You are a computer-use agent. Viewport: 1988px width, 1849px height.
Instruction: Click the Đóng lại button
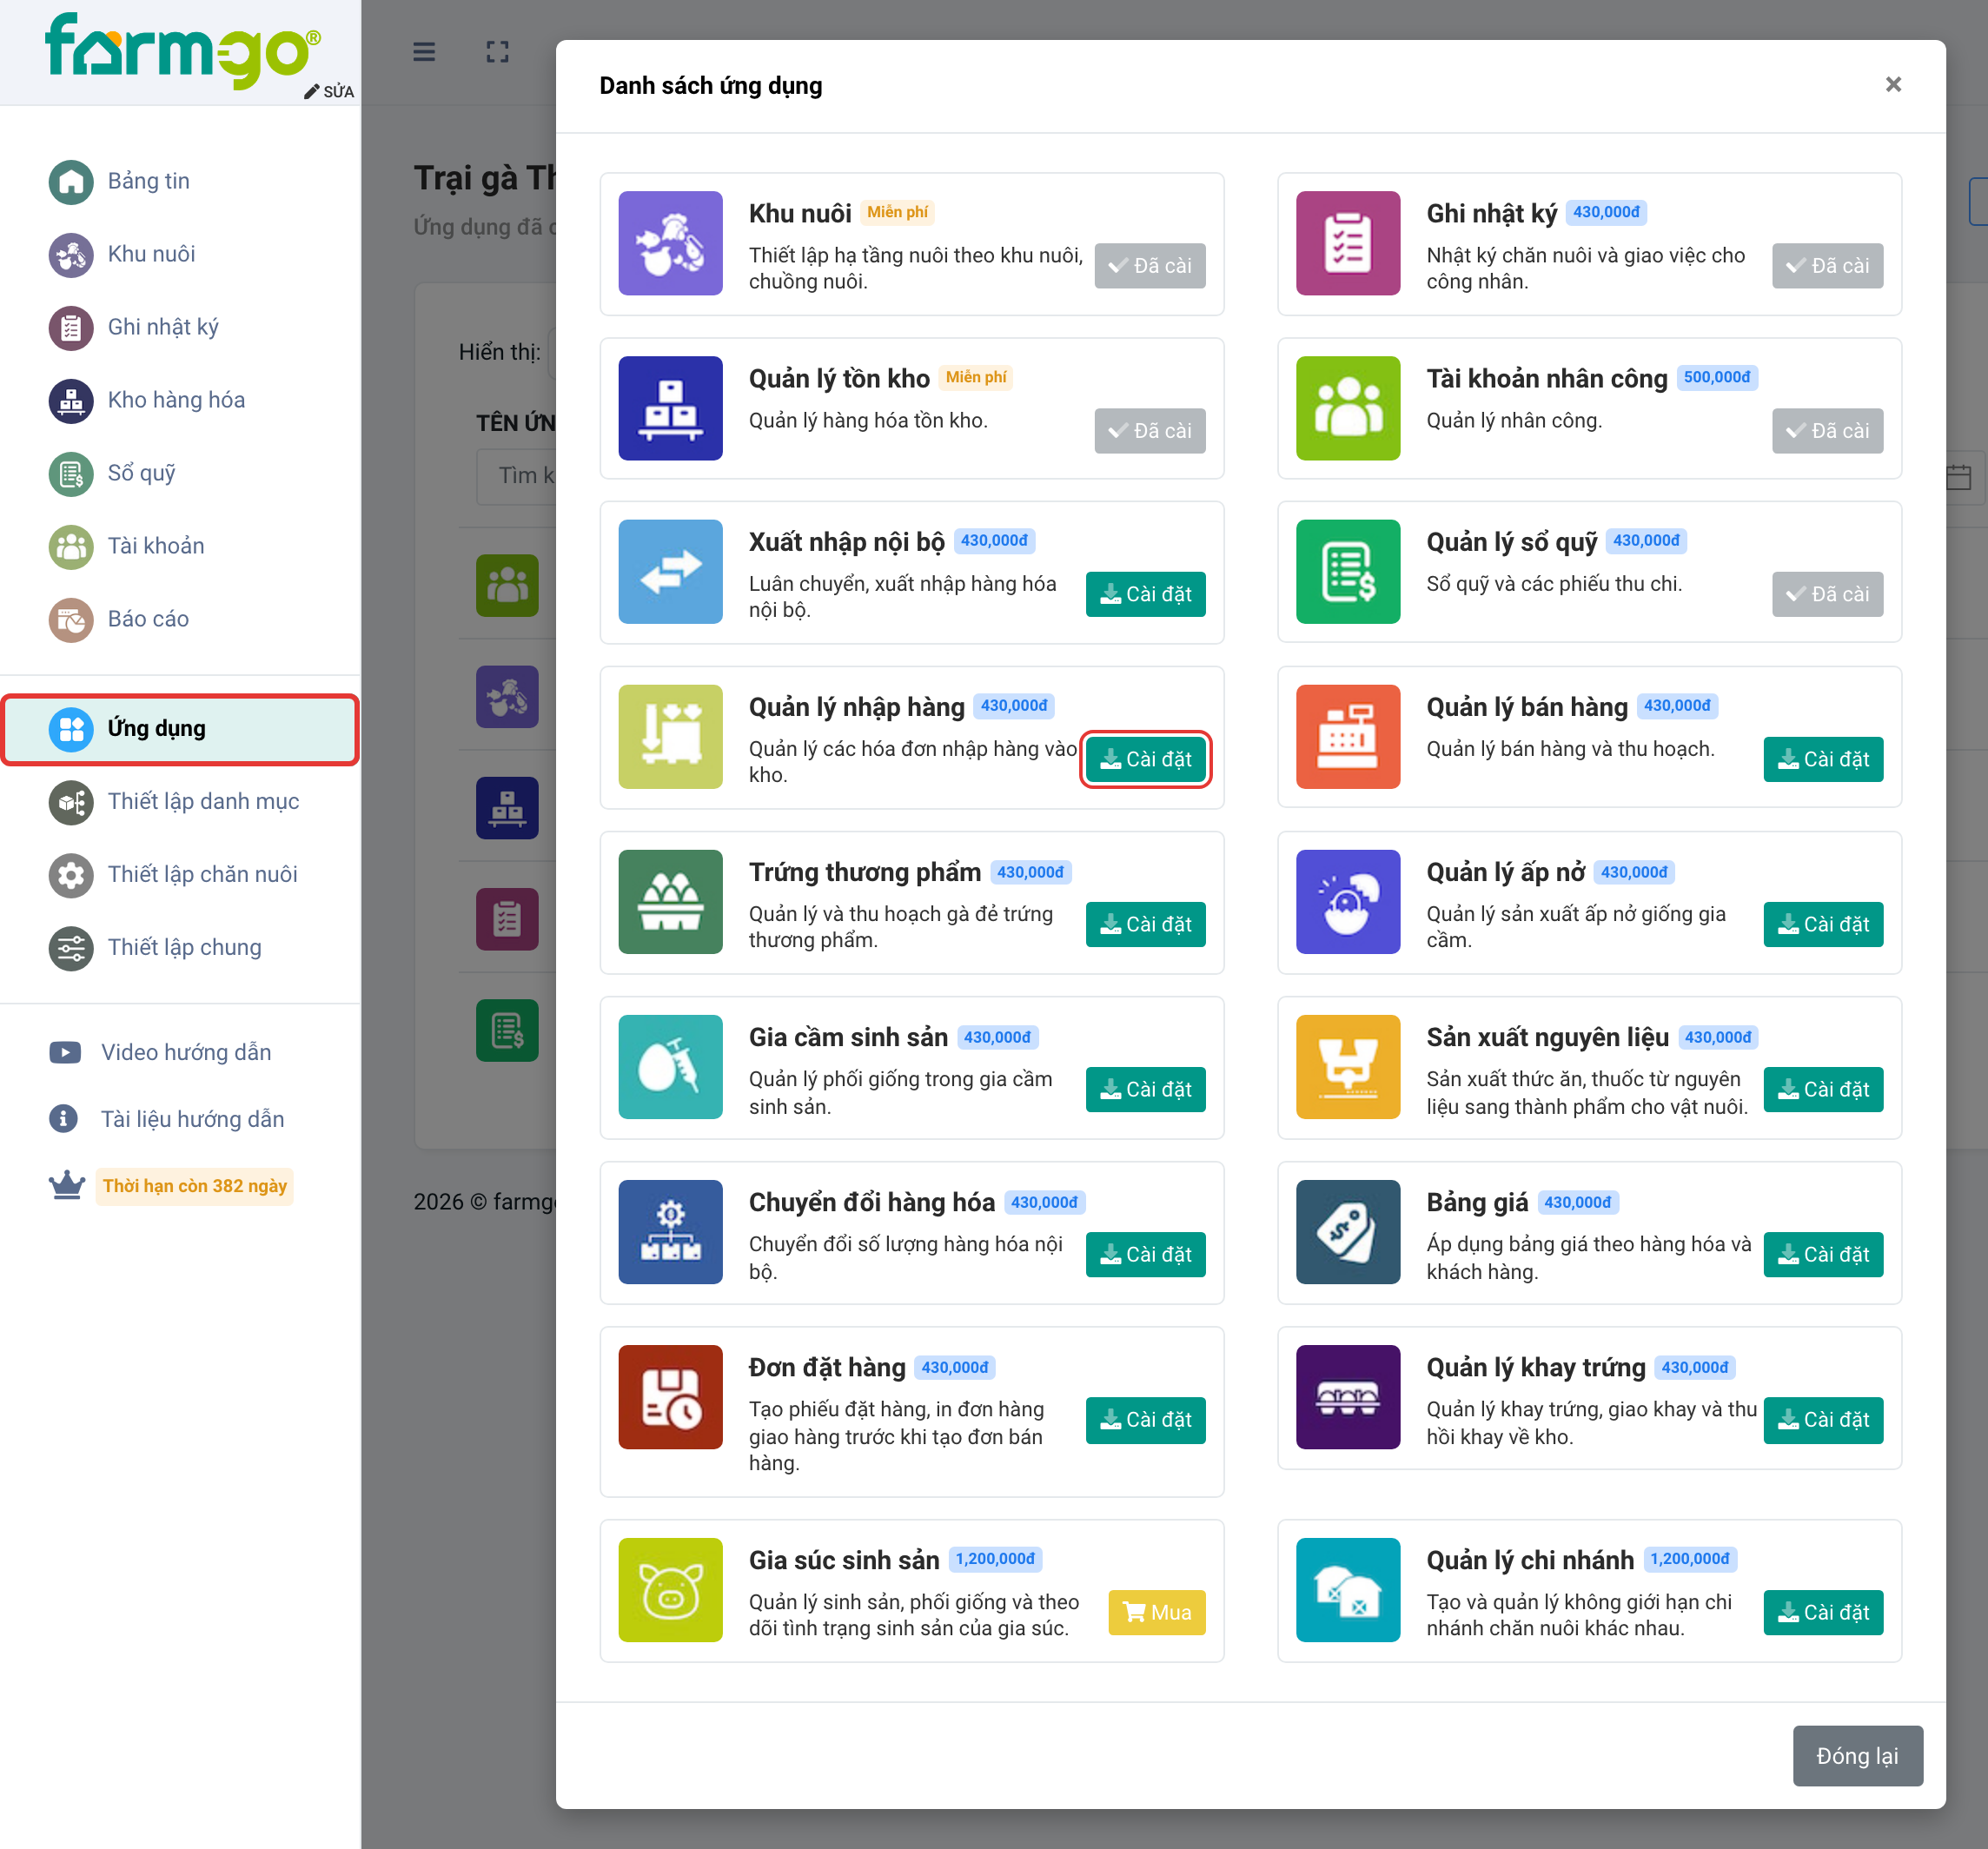point(1857,1755)
